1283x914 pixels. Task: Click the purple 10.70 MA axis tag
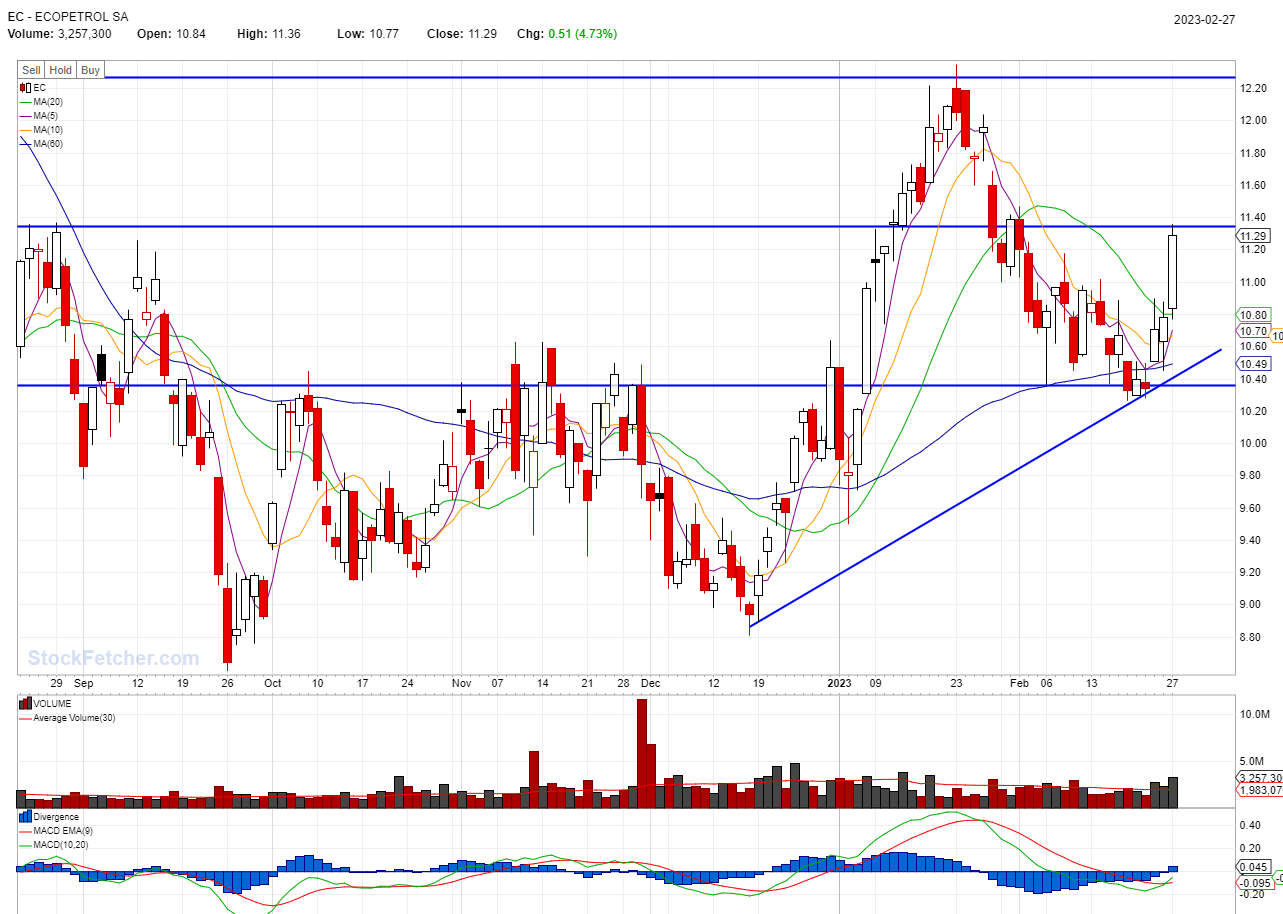1254,331
